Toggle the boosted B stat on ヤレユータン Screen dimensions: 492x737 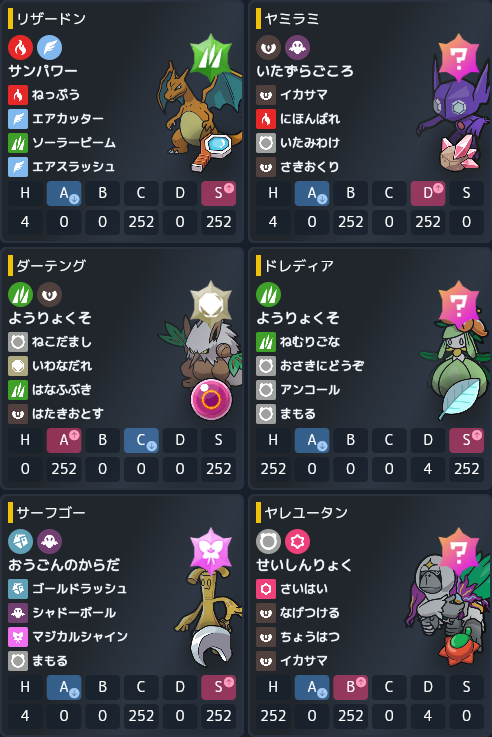(x=351, y=687)
